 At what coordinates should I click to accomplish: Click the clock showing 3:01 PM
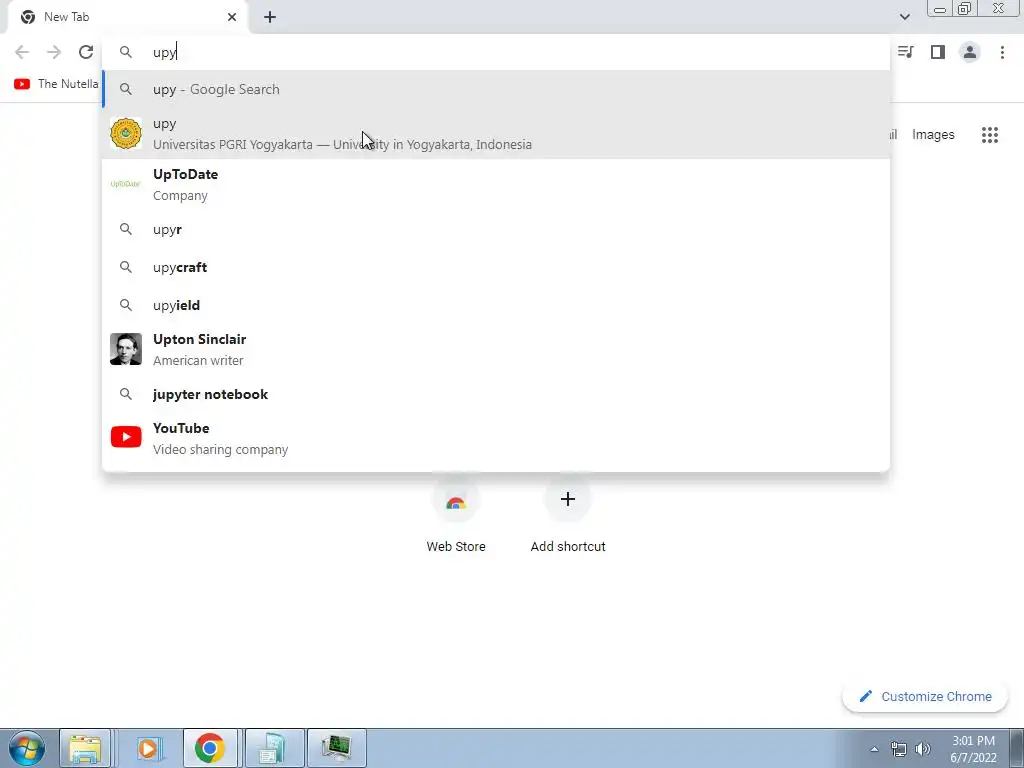973,749
